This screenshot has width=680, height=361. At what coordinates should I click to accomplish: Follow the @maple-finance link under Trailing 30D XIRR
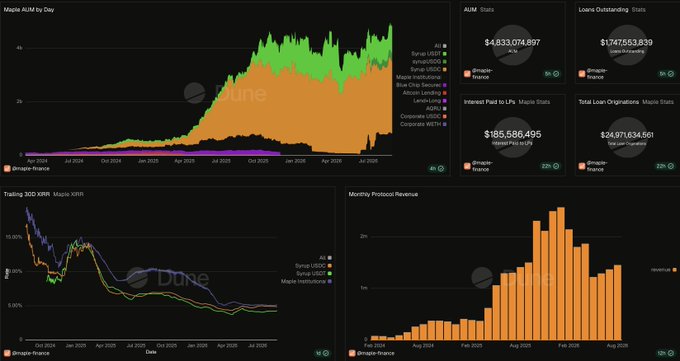30,353
